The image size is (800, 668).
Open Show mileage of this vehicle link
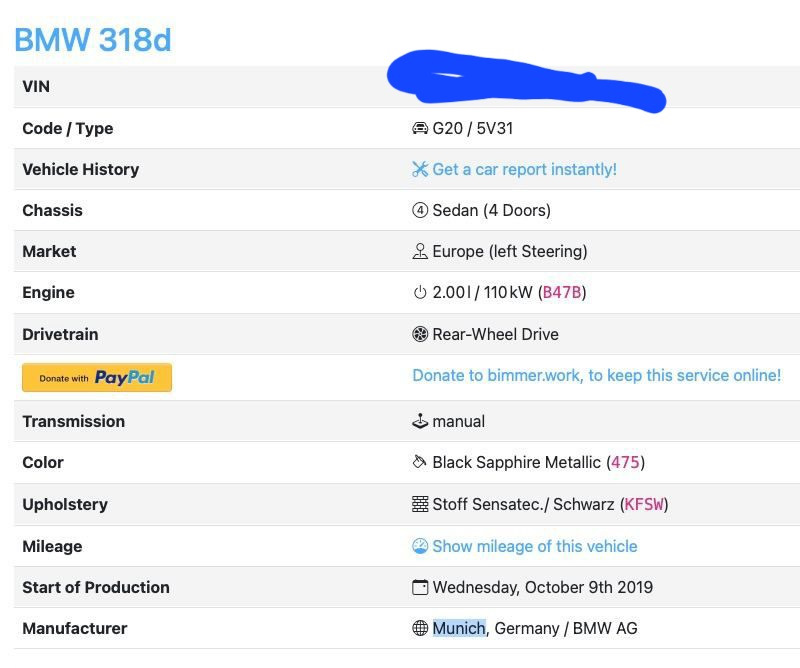click(535, 547)
